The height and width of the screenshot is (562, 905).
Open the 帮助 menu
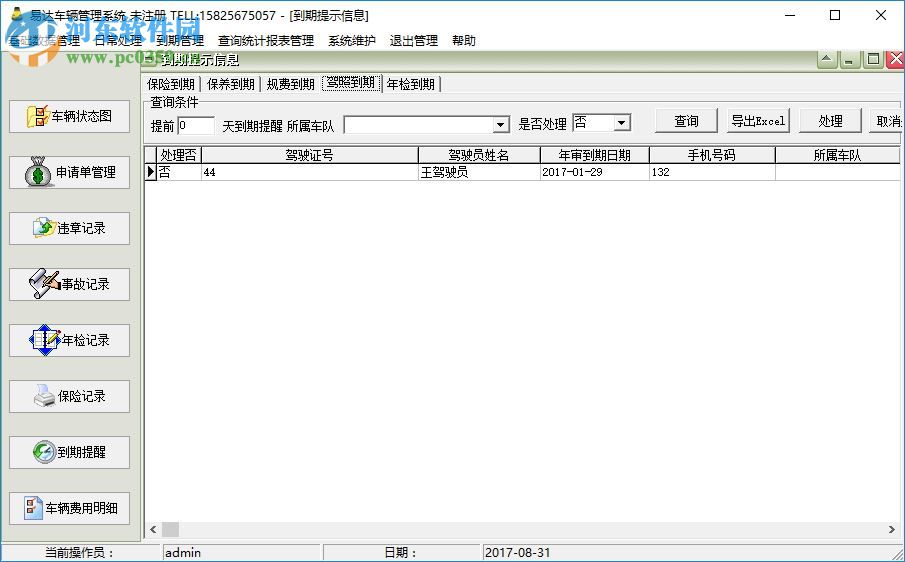[464, 40]
